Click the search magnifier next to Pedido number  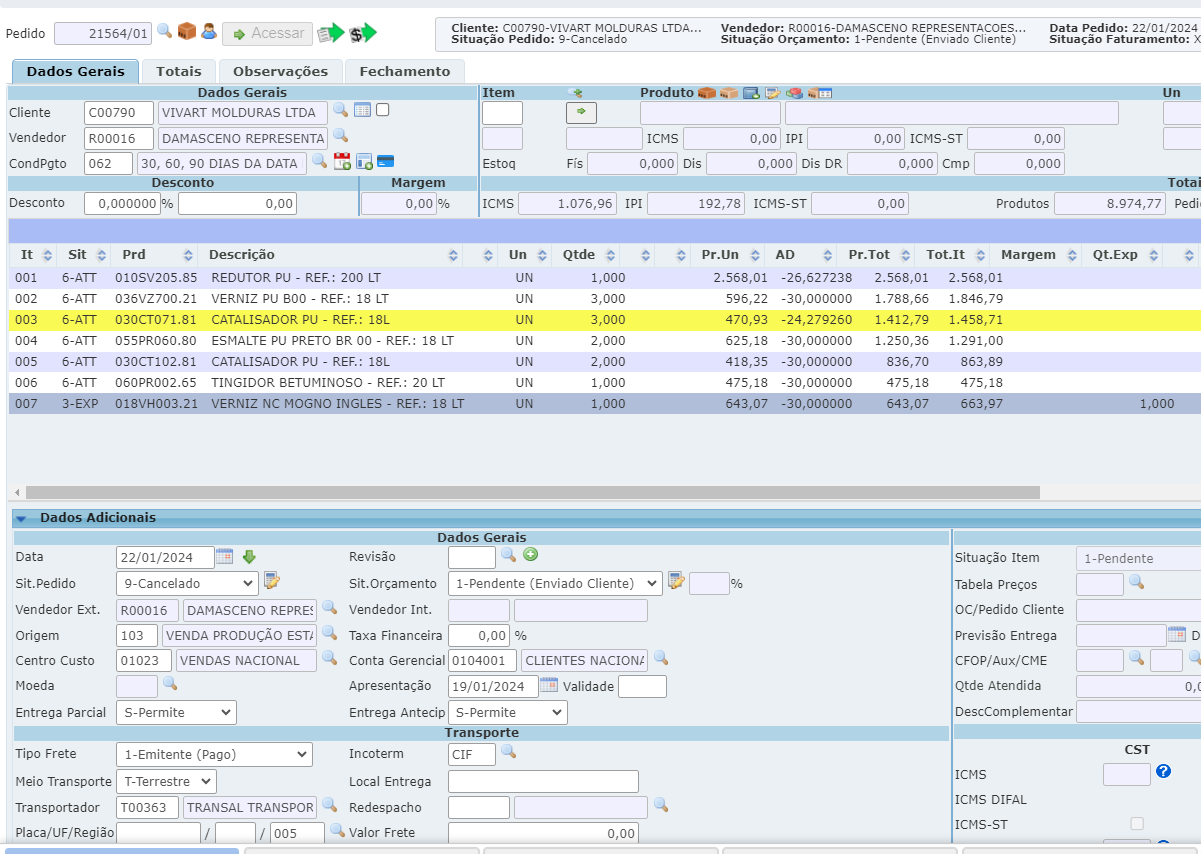(x=165, y=32)
